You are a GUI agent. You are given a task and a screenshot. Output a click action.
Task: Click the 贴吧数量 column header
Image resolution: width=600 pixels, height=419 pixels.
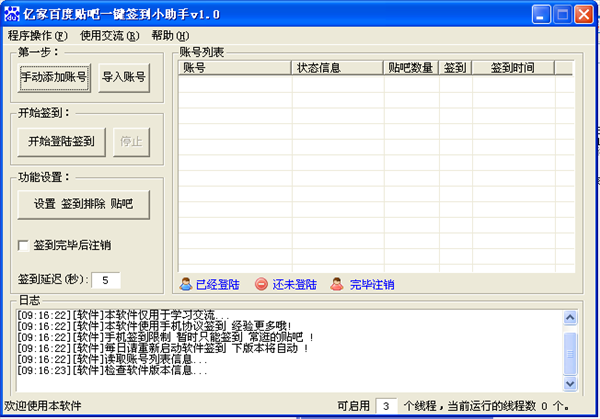coord(411,68)
